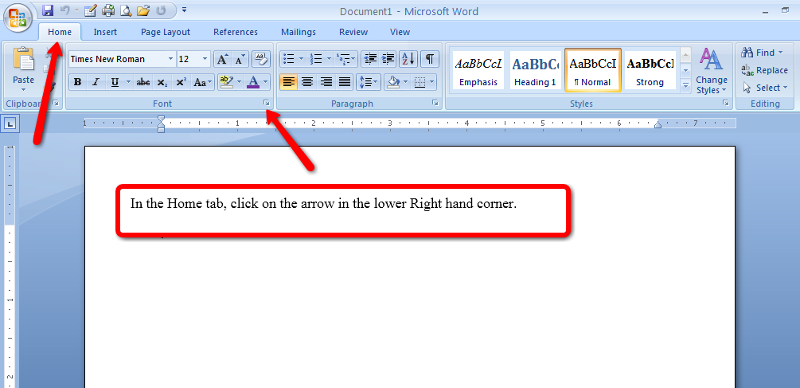800x388 pixels.
Task: Click the Redo icon in Quick Access
Action: tap(161, 10)
